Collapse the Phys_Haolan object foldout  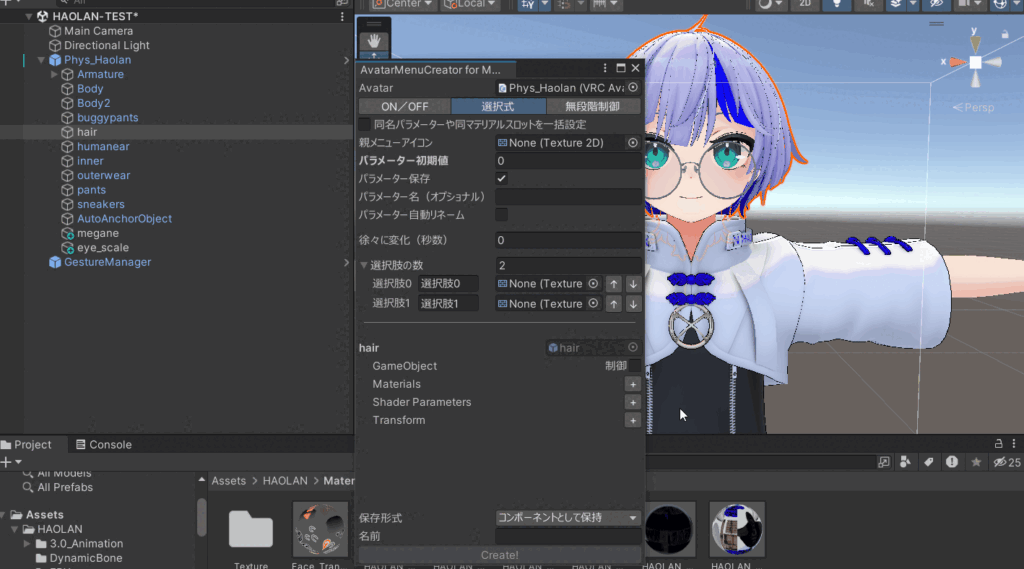pos(41,60)
